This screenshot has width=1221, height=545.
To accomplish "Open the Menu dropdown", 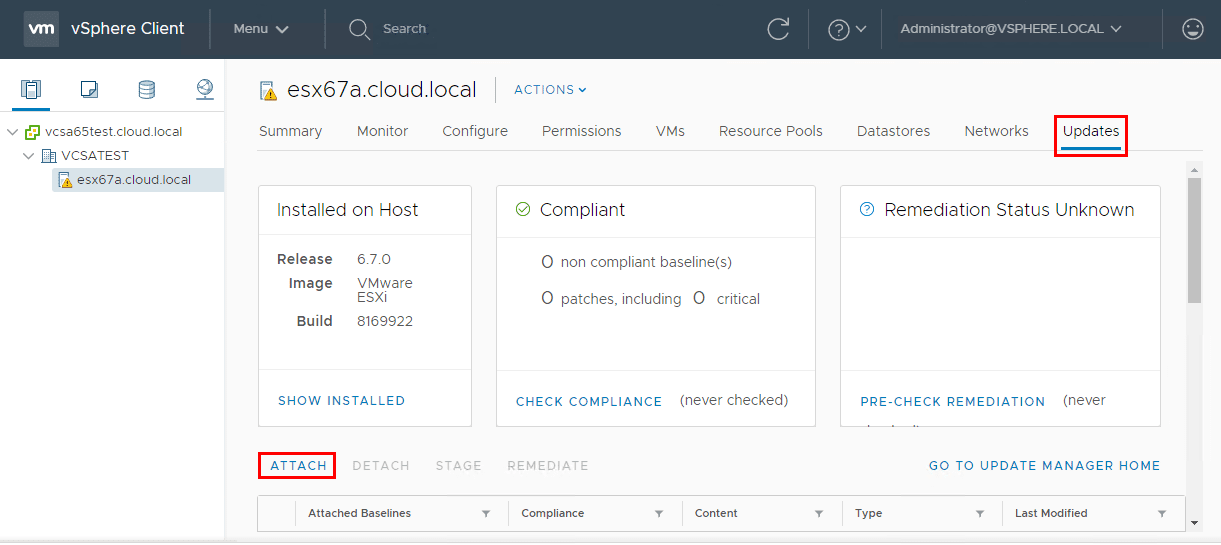I will pyautogui.click(x=261, y=29).
